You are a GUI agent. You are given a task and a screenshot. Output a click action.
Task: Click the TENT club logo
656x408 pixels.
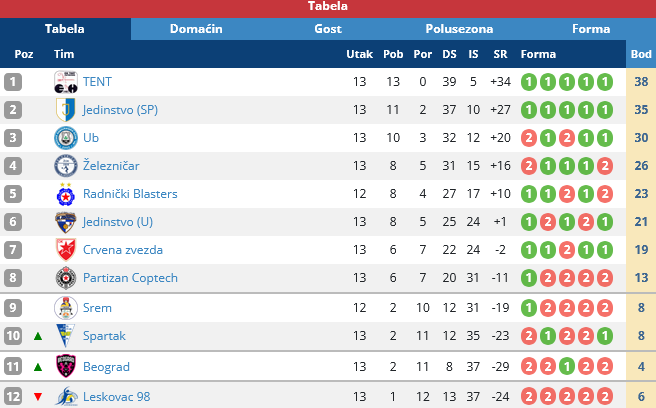[x=66, y=82]
